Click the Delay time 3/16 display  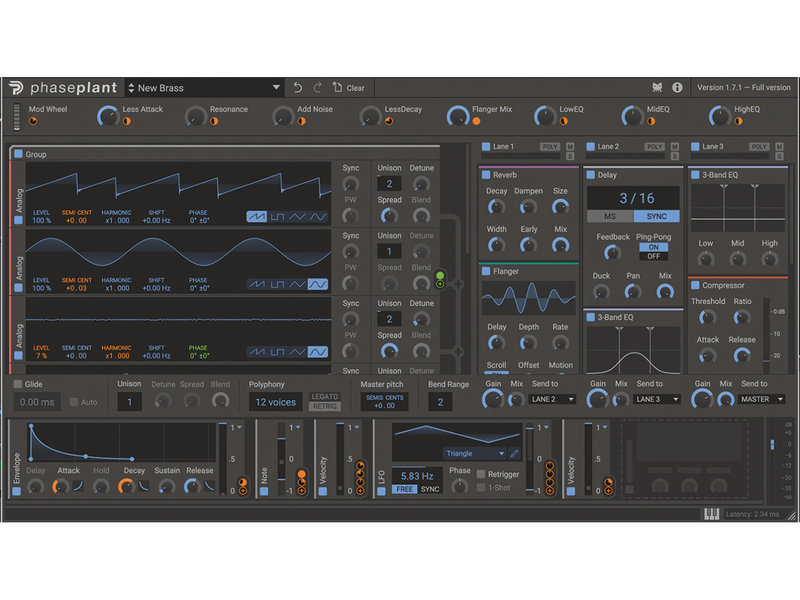(x=633, y=198)
